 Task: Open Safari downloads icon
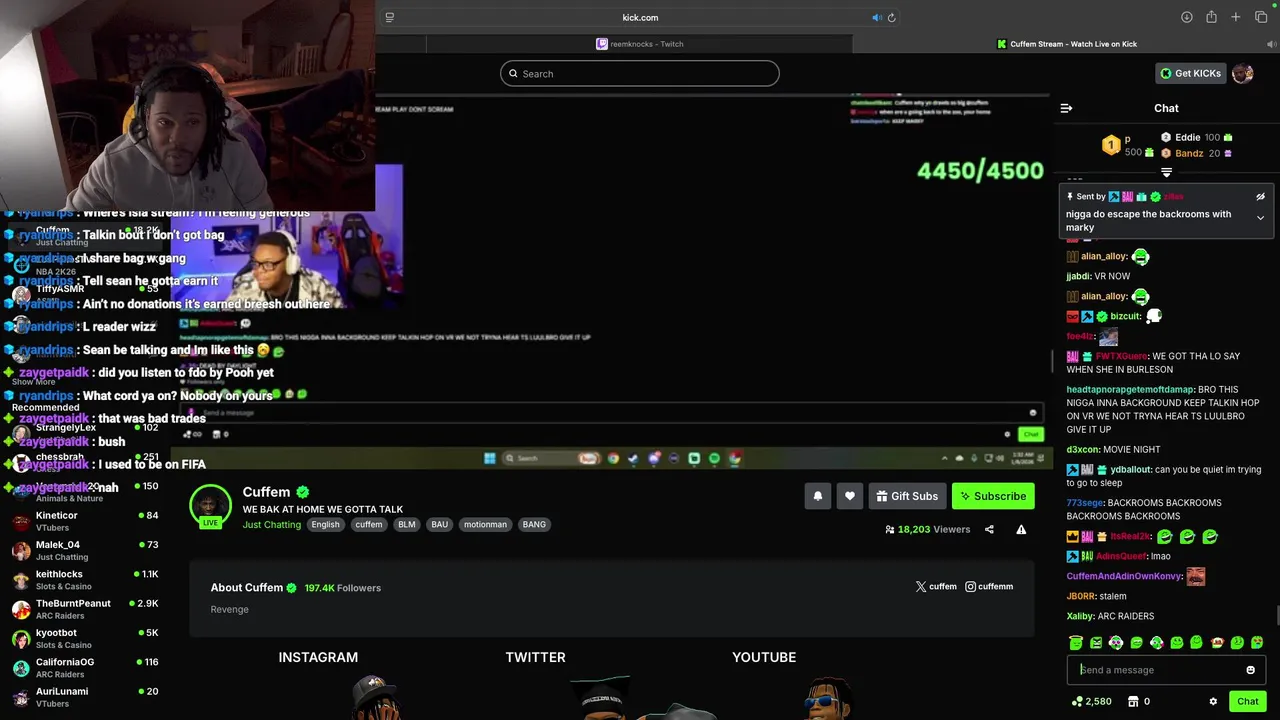point(1186,17)
